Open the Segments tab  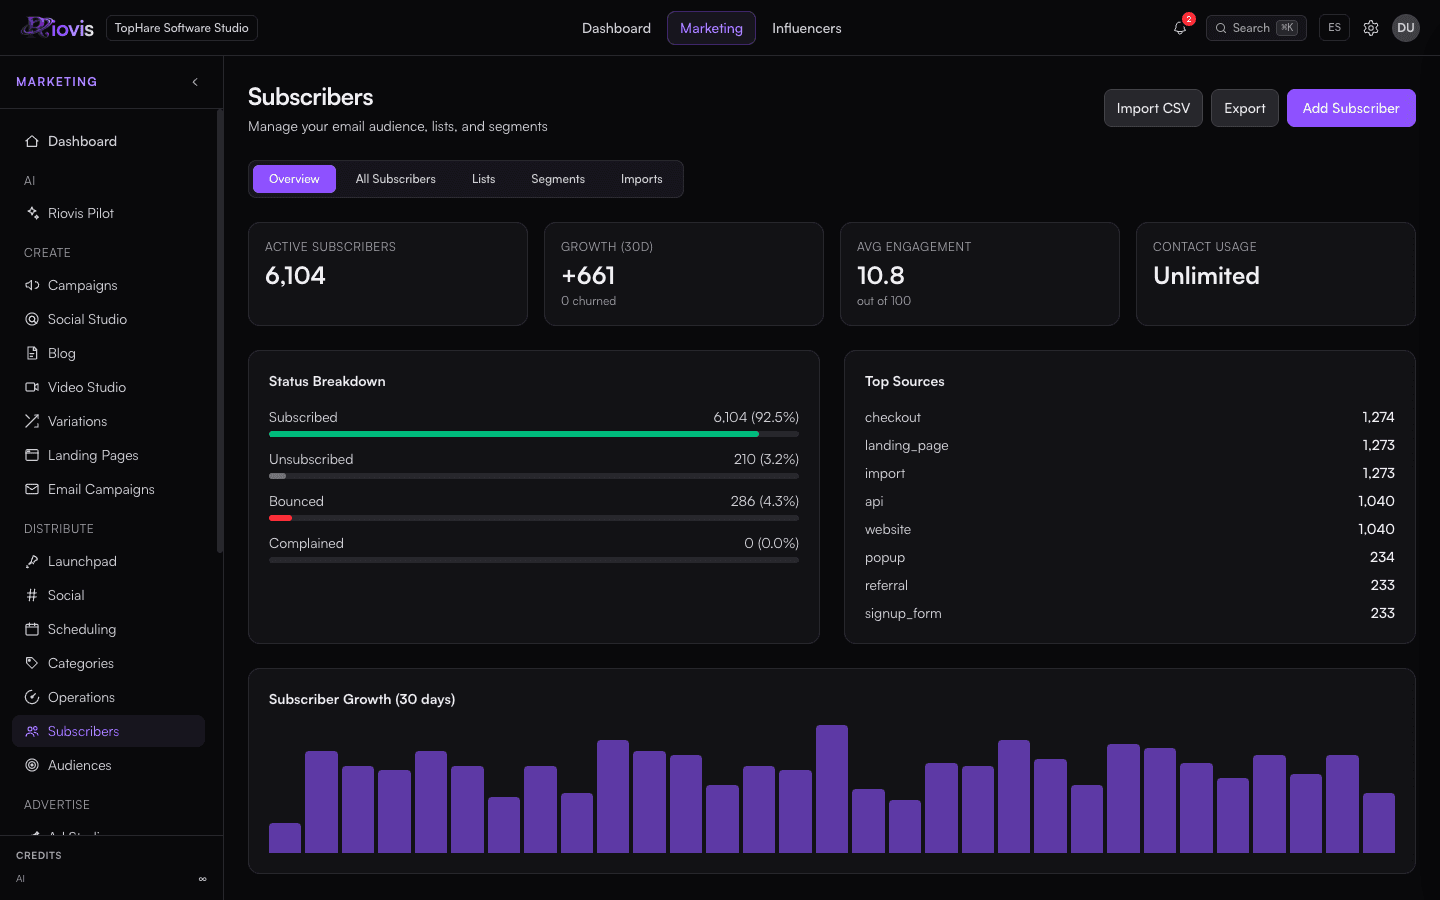click(x=558, y=179)
